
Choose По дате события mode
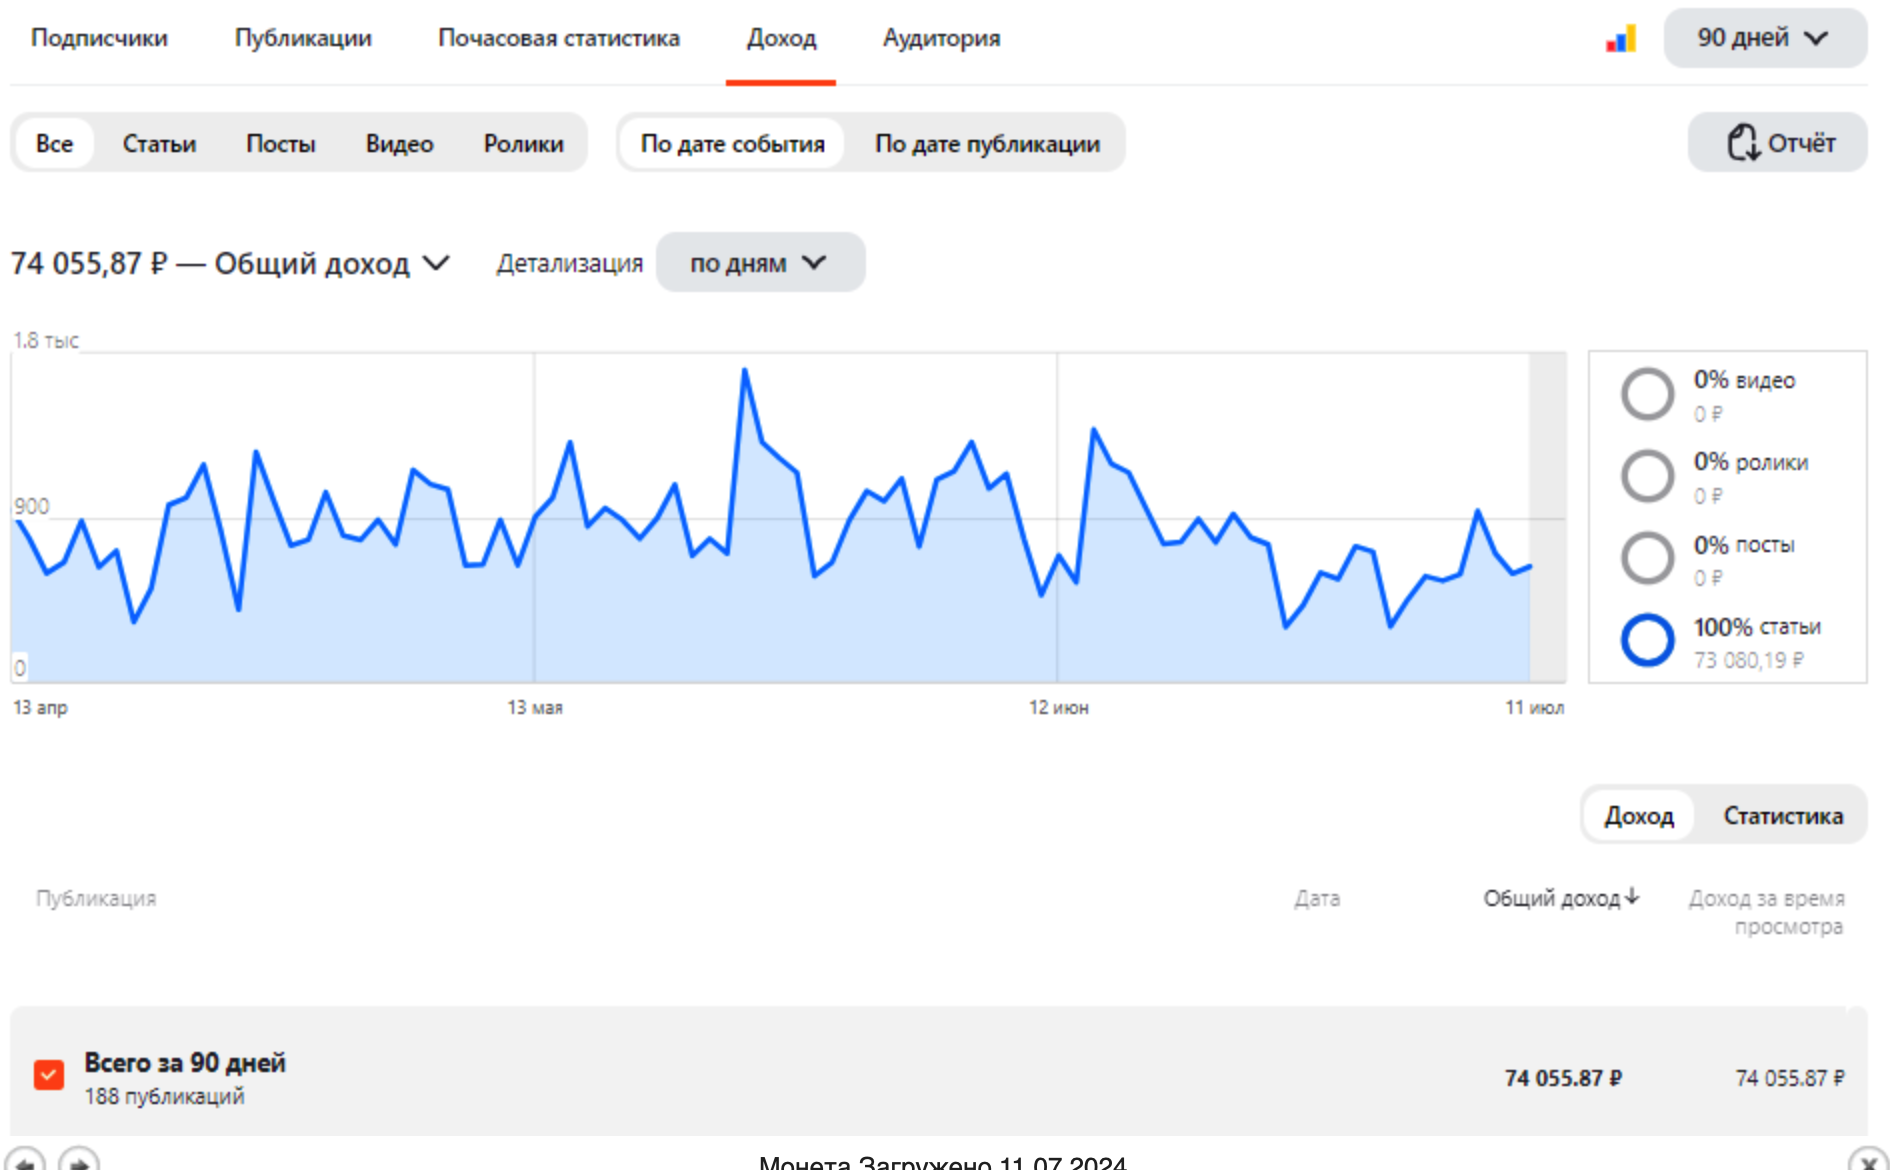[x=732, y=143]
